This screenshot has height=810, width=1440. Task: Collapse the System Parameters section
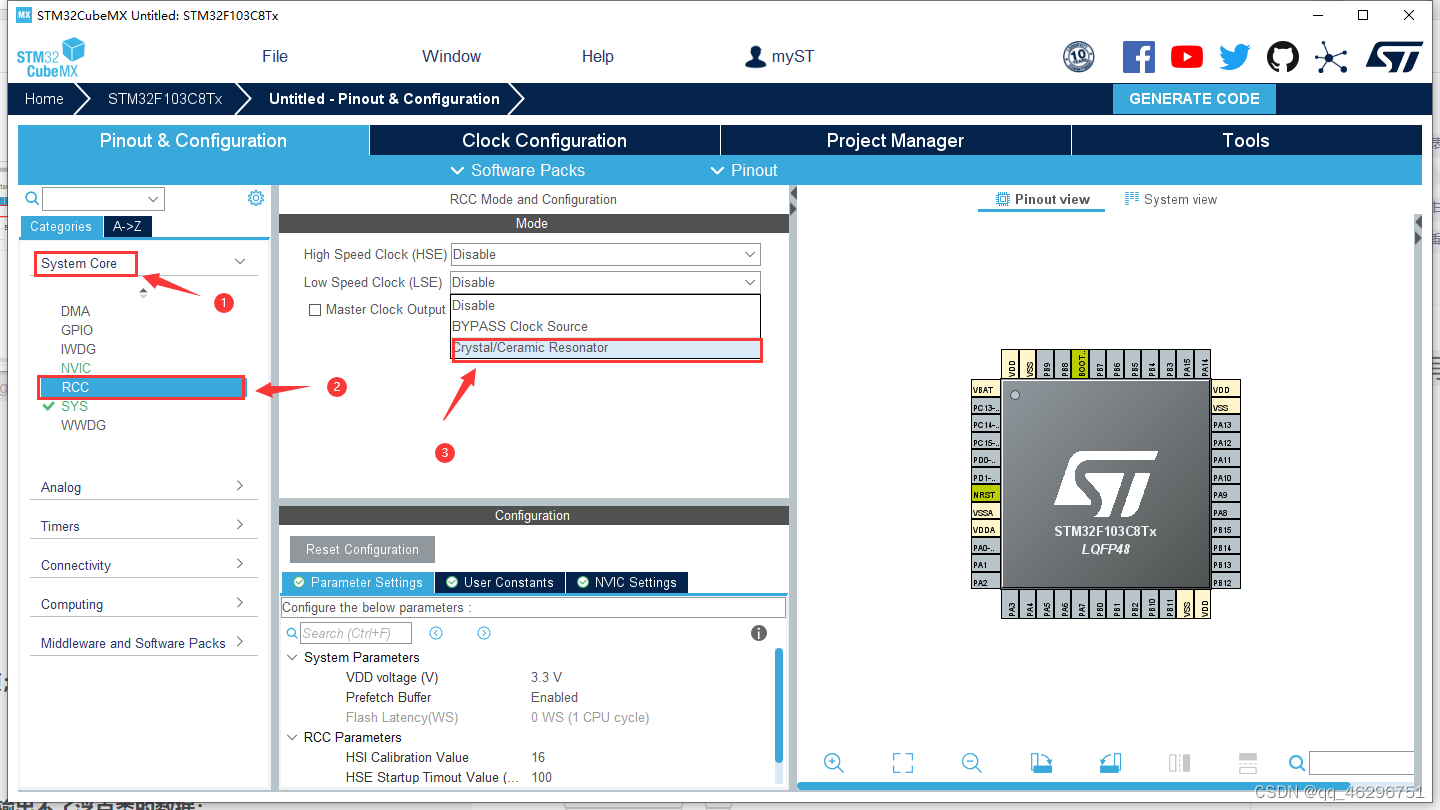click(291, 657)
